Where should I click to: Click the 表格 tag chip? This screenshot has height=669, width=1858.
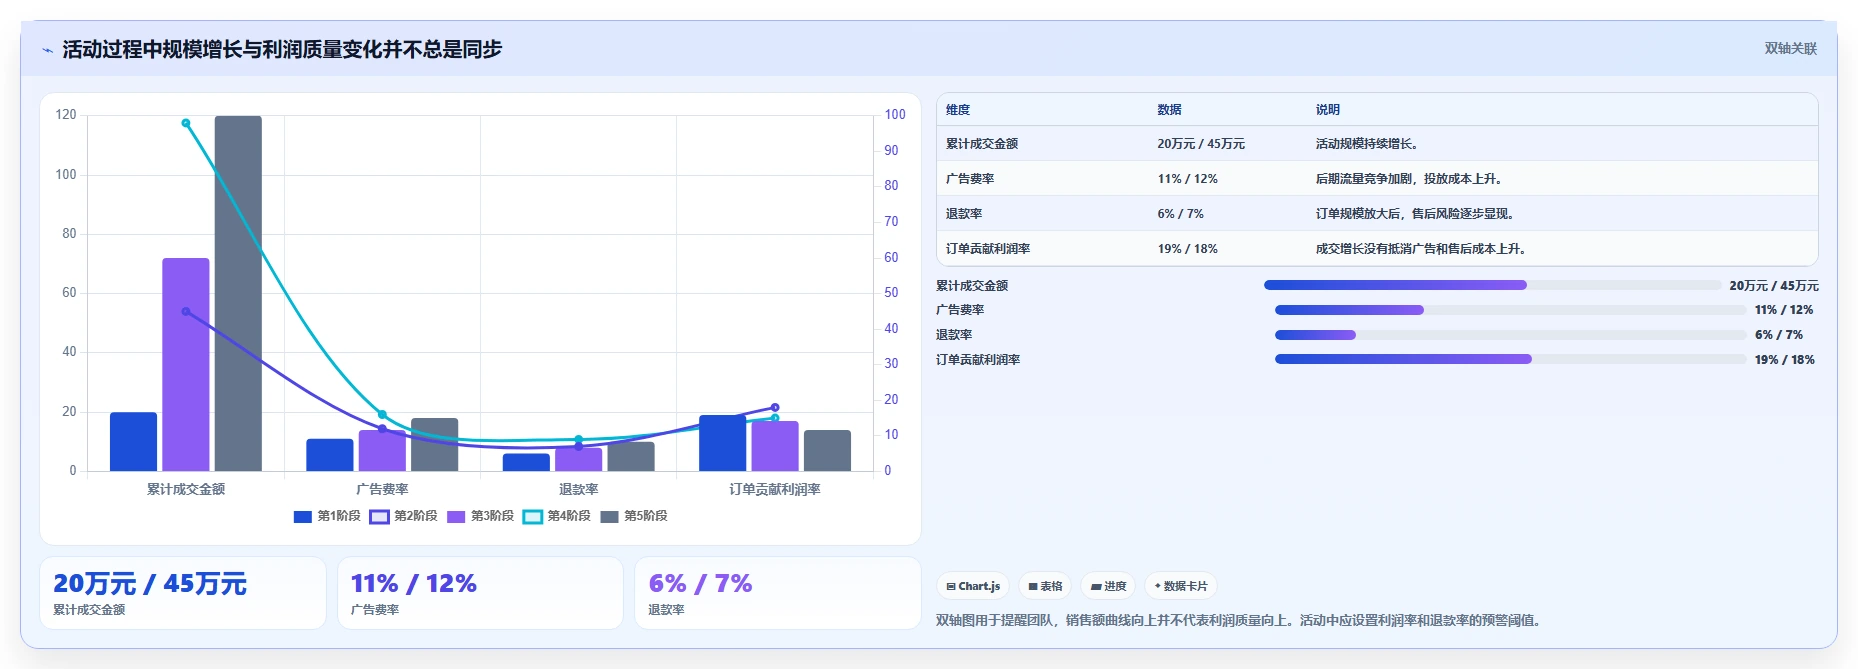point(1045,586)
